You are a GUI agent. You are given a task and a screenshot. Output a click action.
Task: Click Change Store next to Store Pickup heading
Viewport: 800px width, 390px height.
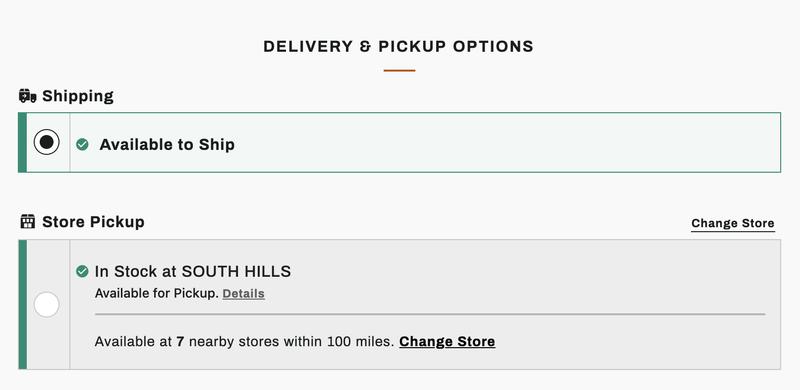click(733, 224)
